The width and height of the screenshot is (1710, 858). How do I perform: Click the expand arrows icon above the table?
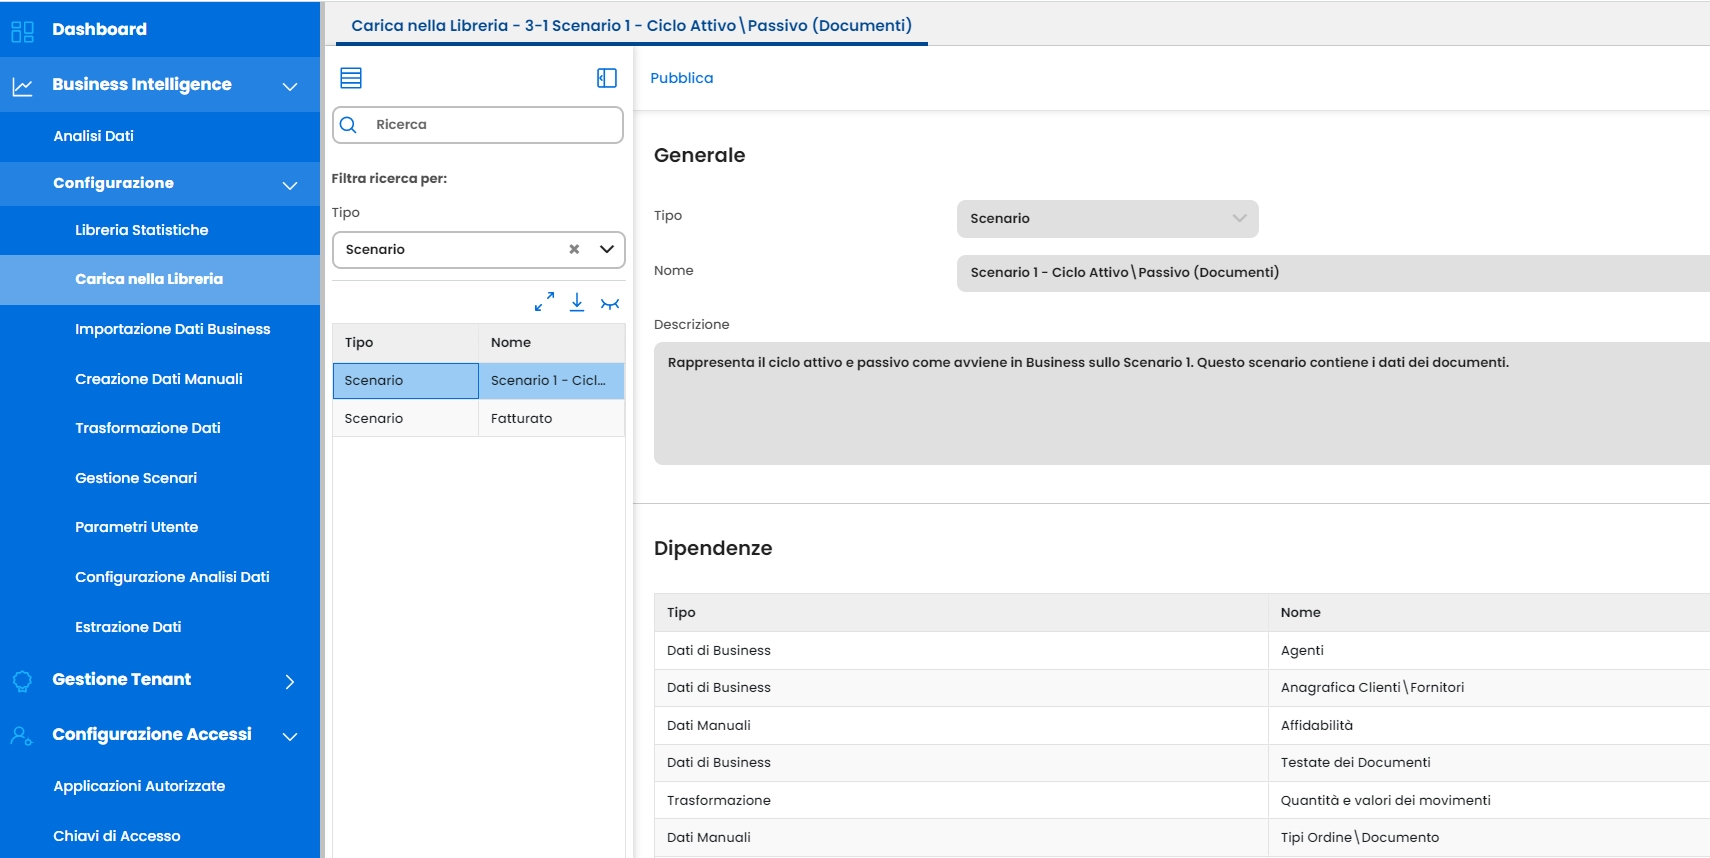pos(544,302)
